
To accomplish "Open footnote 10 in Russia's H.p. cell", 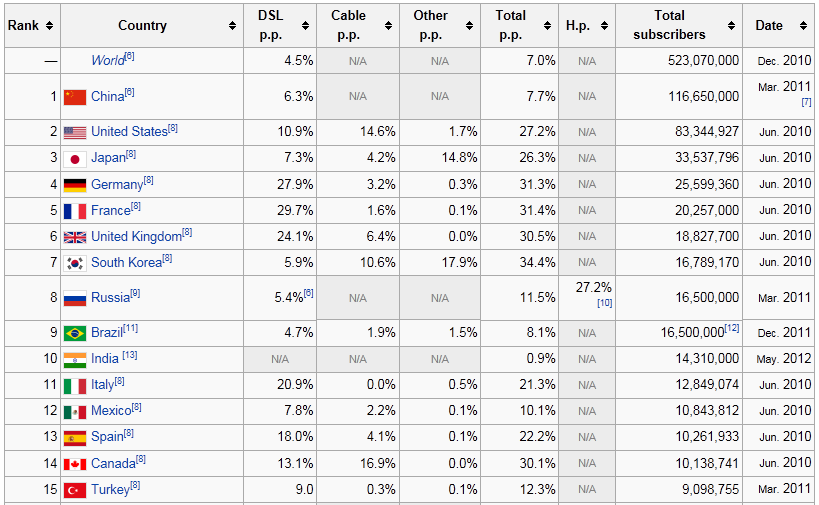I will [x=604, y=303].
